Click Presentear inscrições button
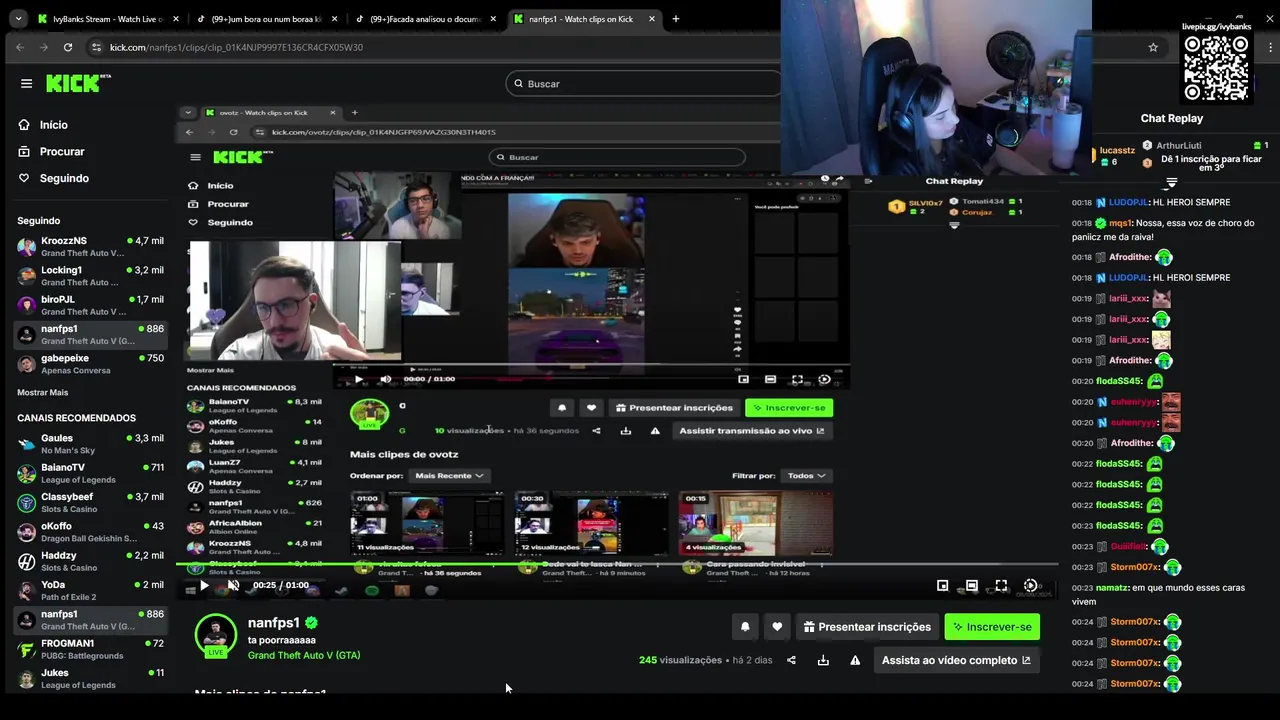1280x720 pixels. (868, 627)
